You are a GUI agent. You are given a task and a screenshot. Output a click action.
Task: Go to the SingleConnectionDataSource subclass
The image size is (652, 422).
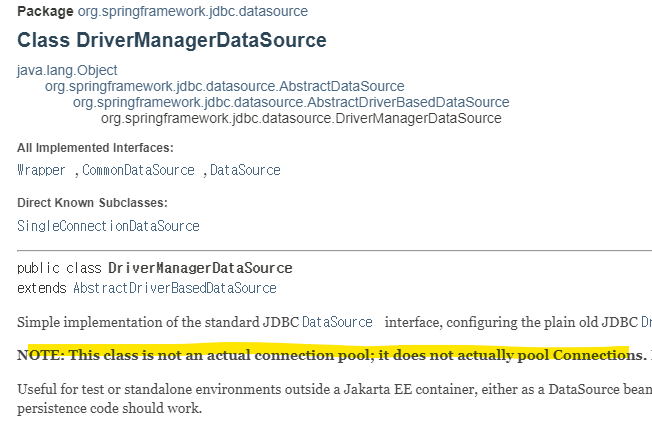pyautogui.click(x=108, y=226)
